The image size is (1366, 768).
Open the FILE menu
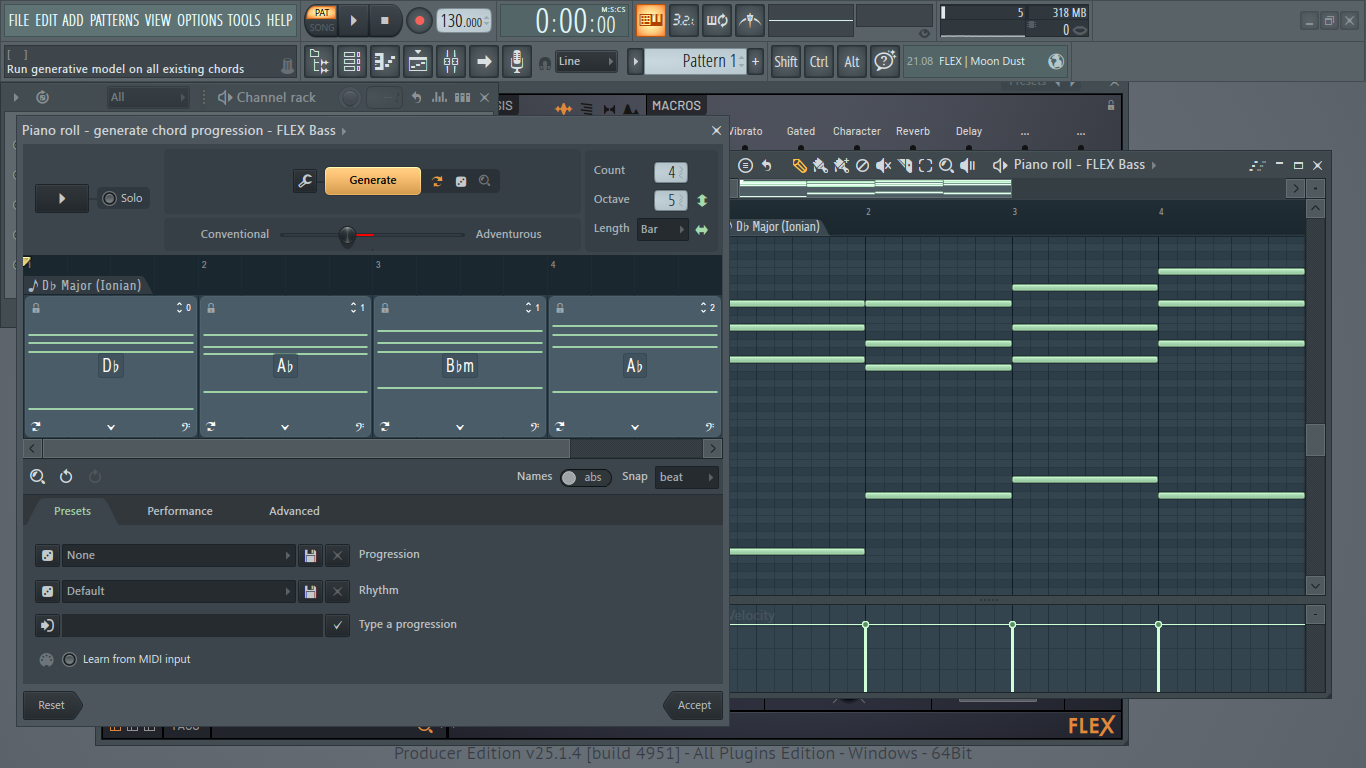(x=18, y=20)
